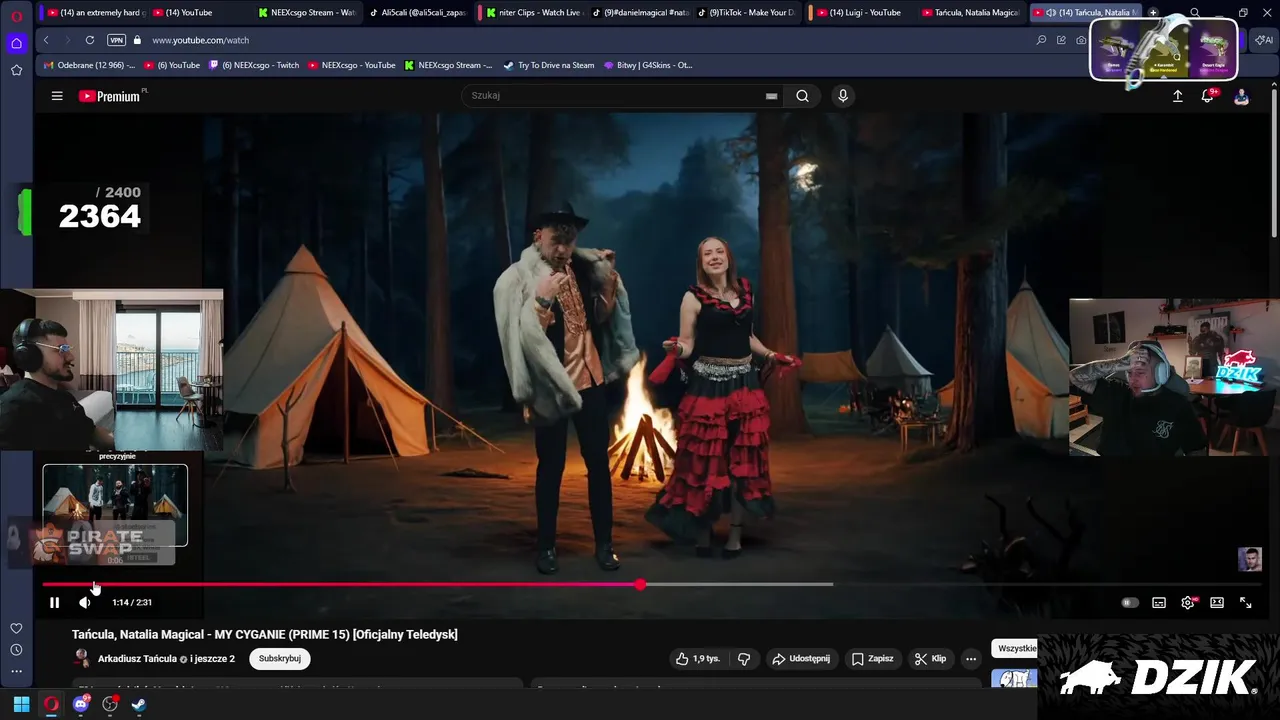Open bookmarks star in Opera sidebar
Screen dimensions: 1280x720
point(16,70)
